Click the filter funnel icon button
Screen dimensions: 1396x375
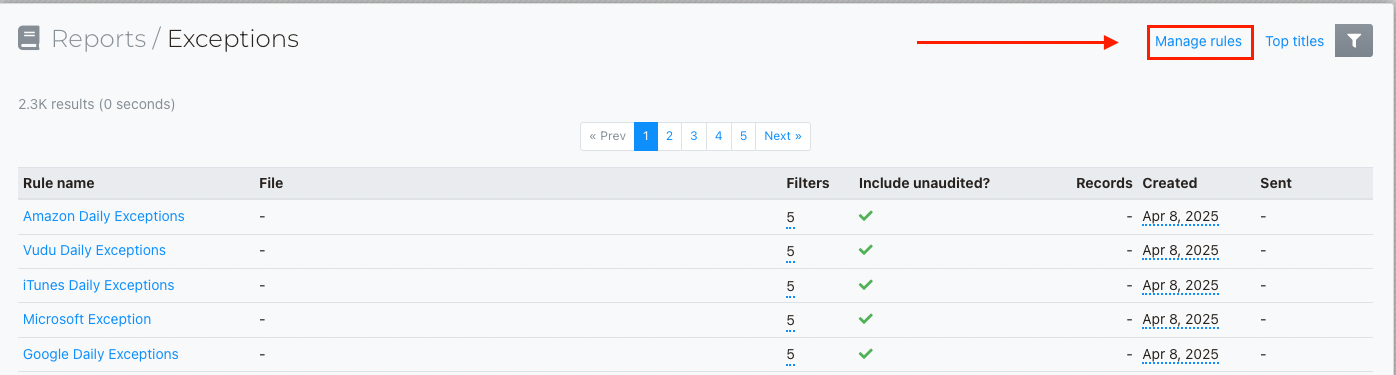pyautogui.click(x=1353, y=41)
